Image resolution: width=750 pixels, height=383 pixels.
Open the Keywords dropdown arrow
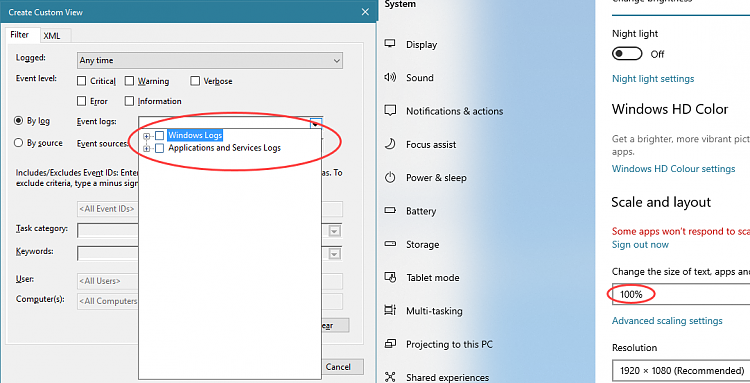point(335,253)
